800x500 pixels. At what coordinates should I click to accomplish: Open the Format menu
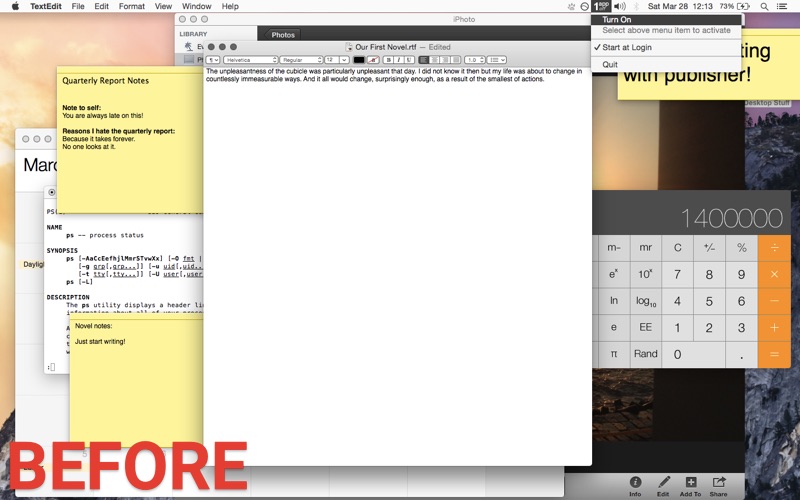(132, 6)
